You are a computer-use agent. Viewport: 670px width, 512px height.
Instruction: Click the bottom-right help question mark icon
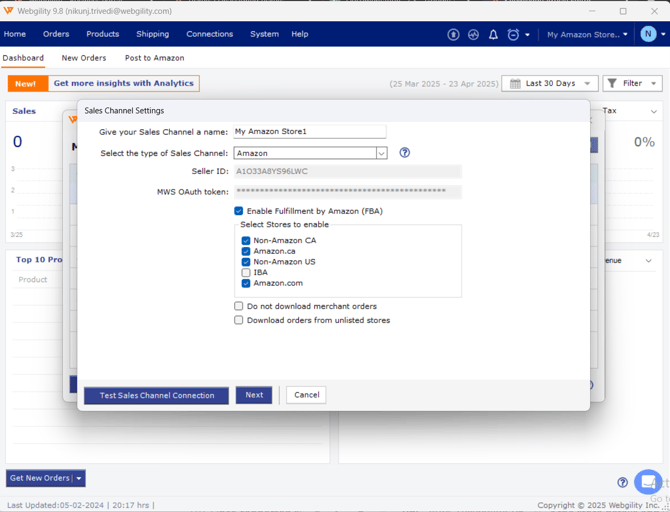click(622, 482)
